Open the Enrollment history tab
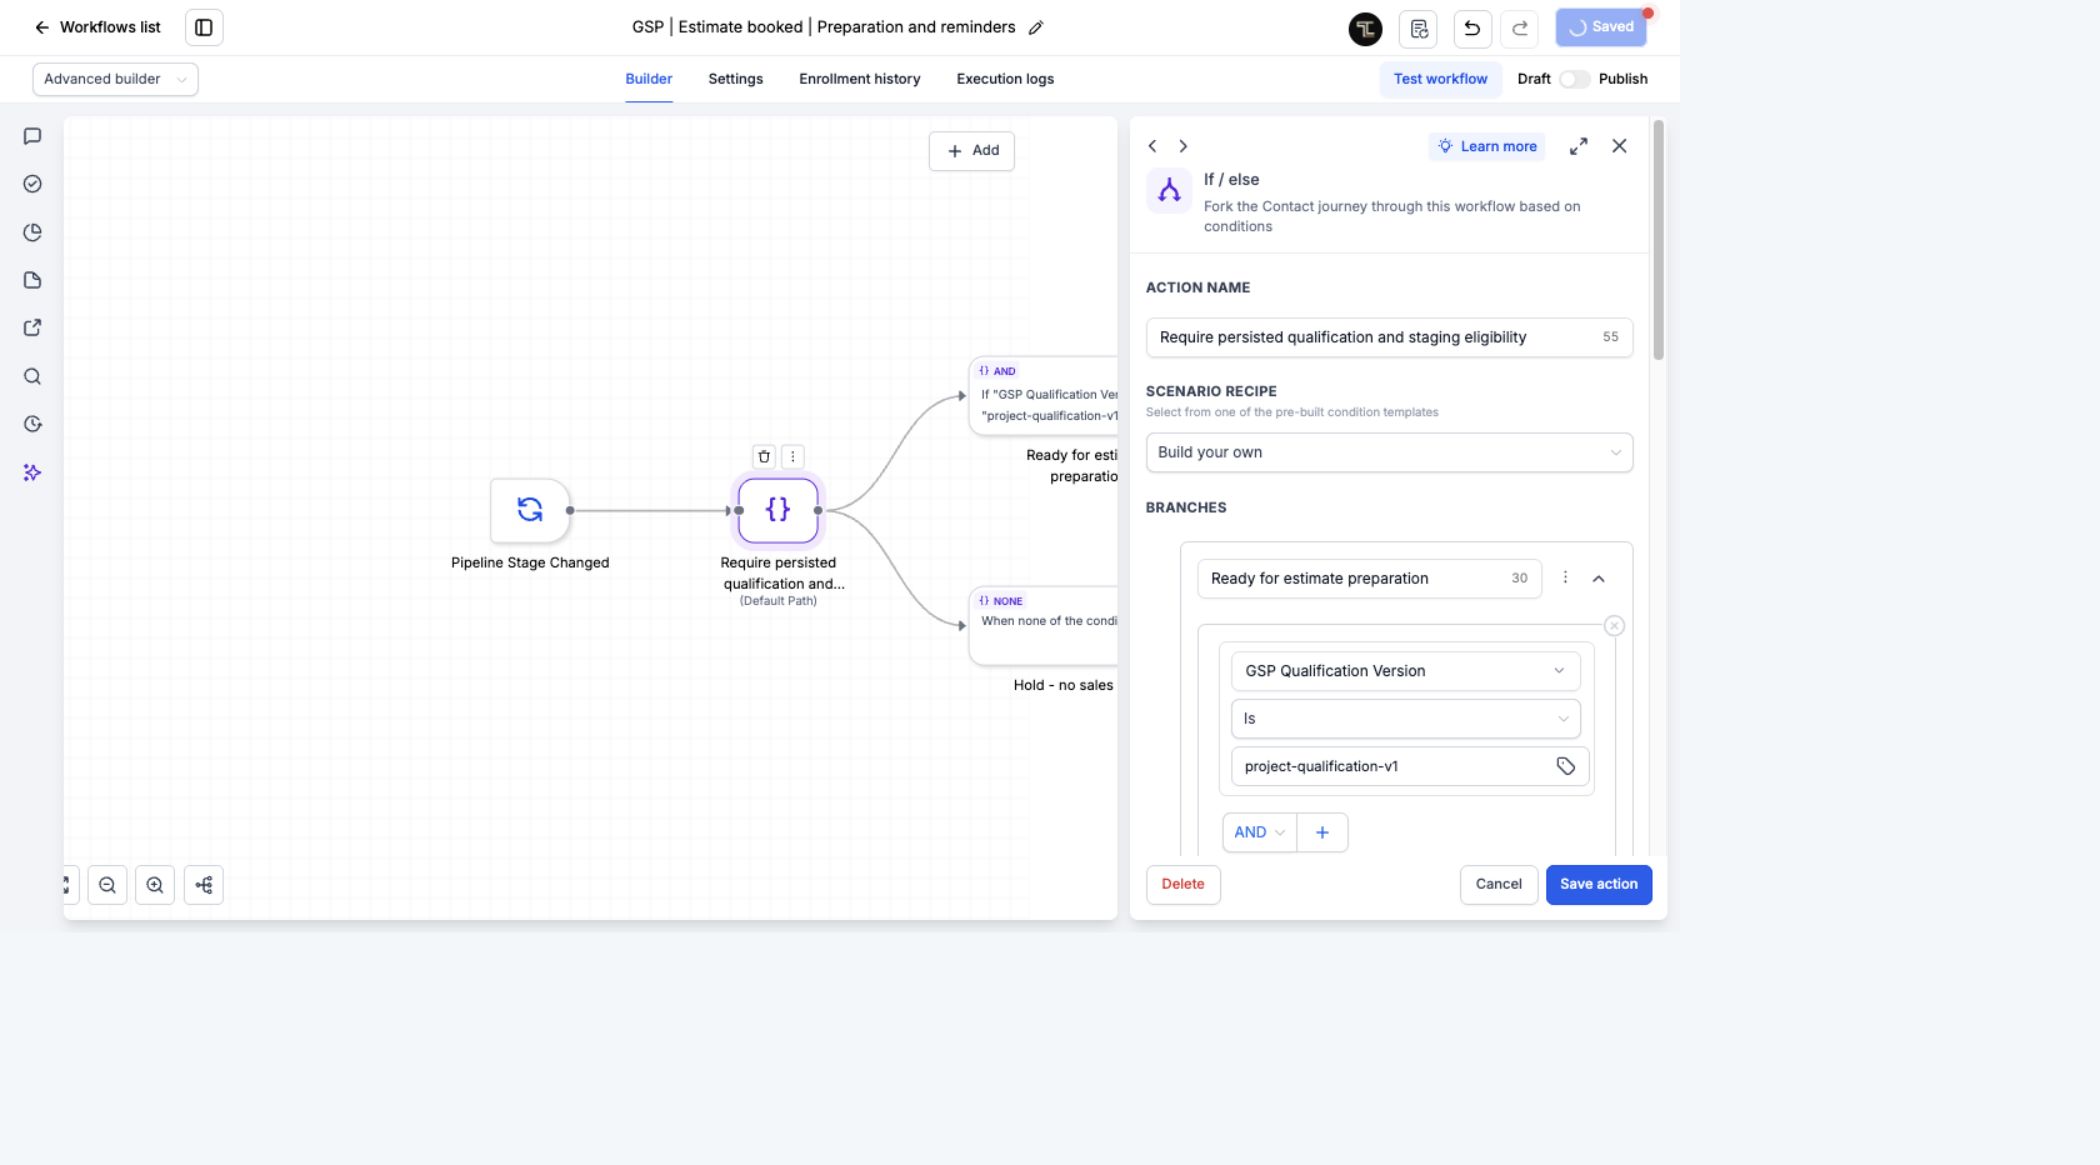Viewport: 2100px width, 1165px height. click(859, 79)
